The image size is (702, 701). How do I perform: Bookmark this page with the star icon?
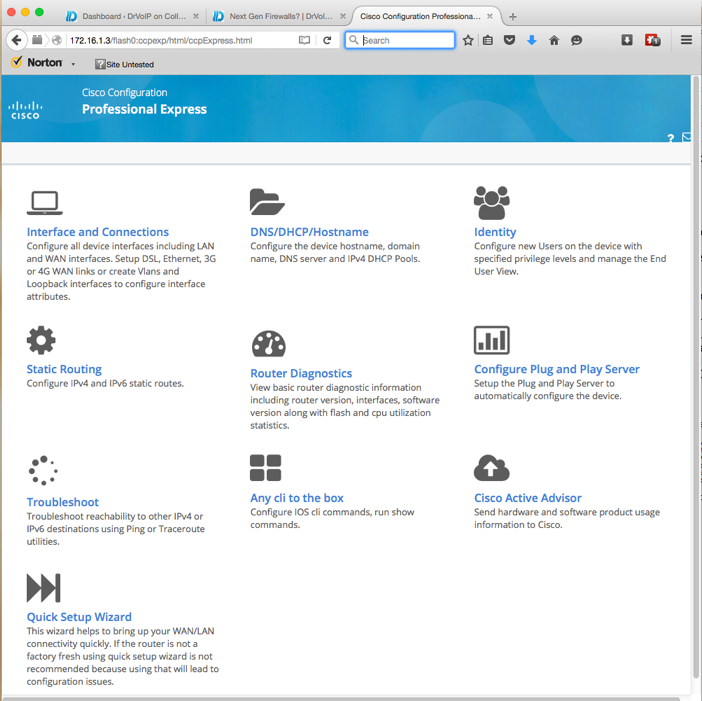point(468,40)
